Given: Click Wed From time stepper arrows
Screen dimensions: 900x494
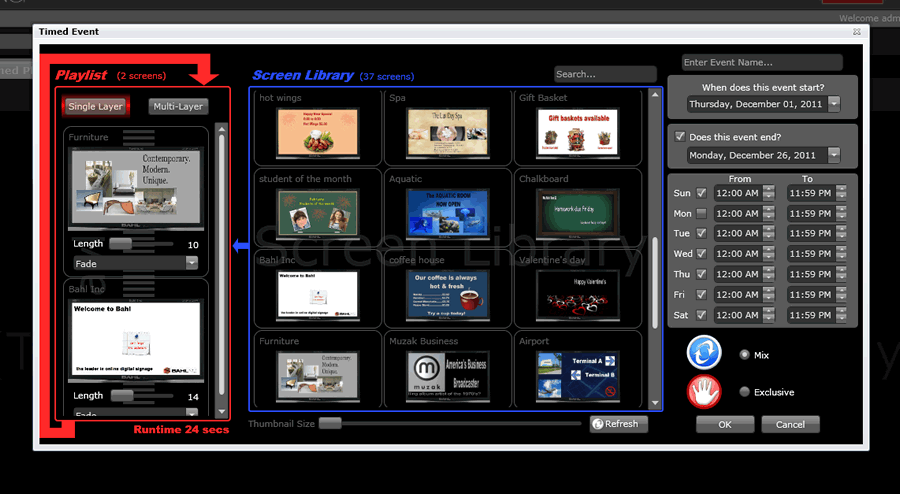Looking at the screenshot, I should point(769,254).
